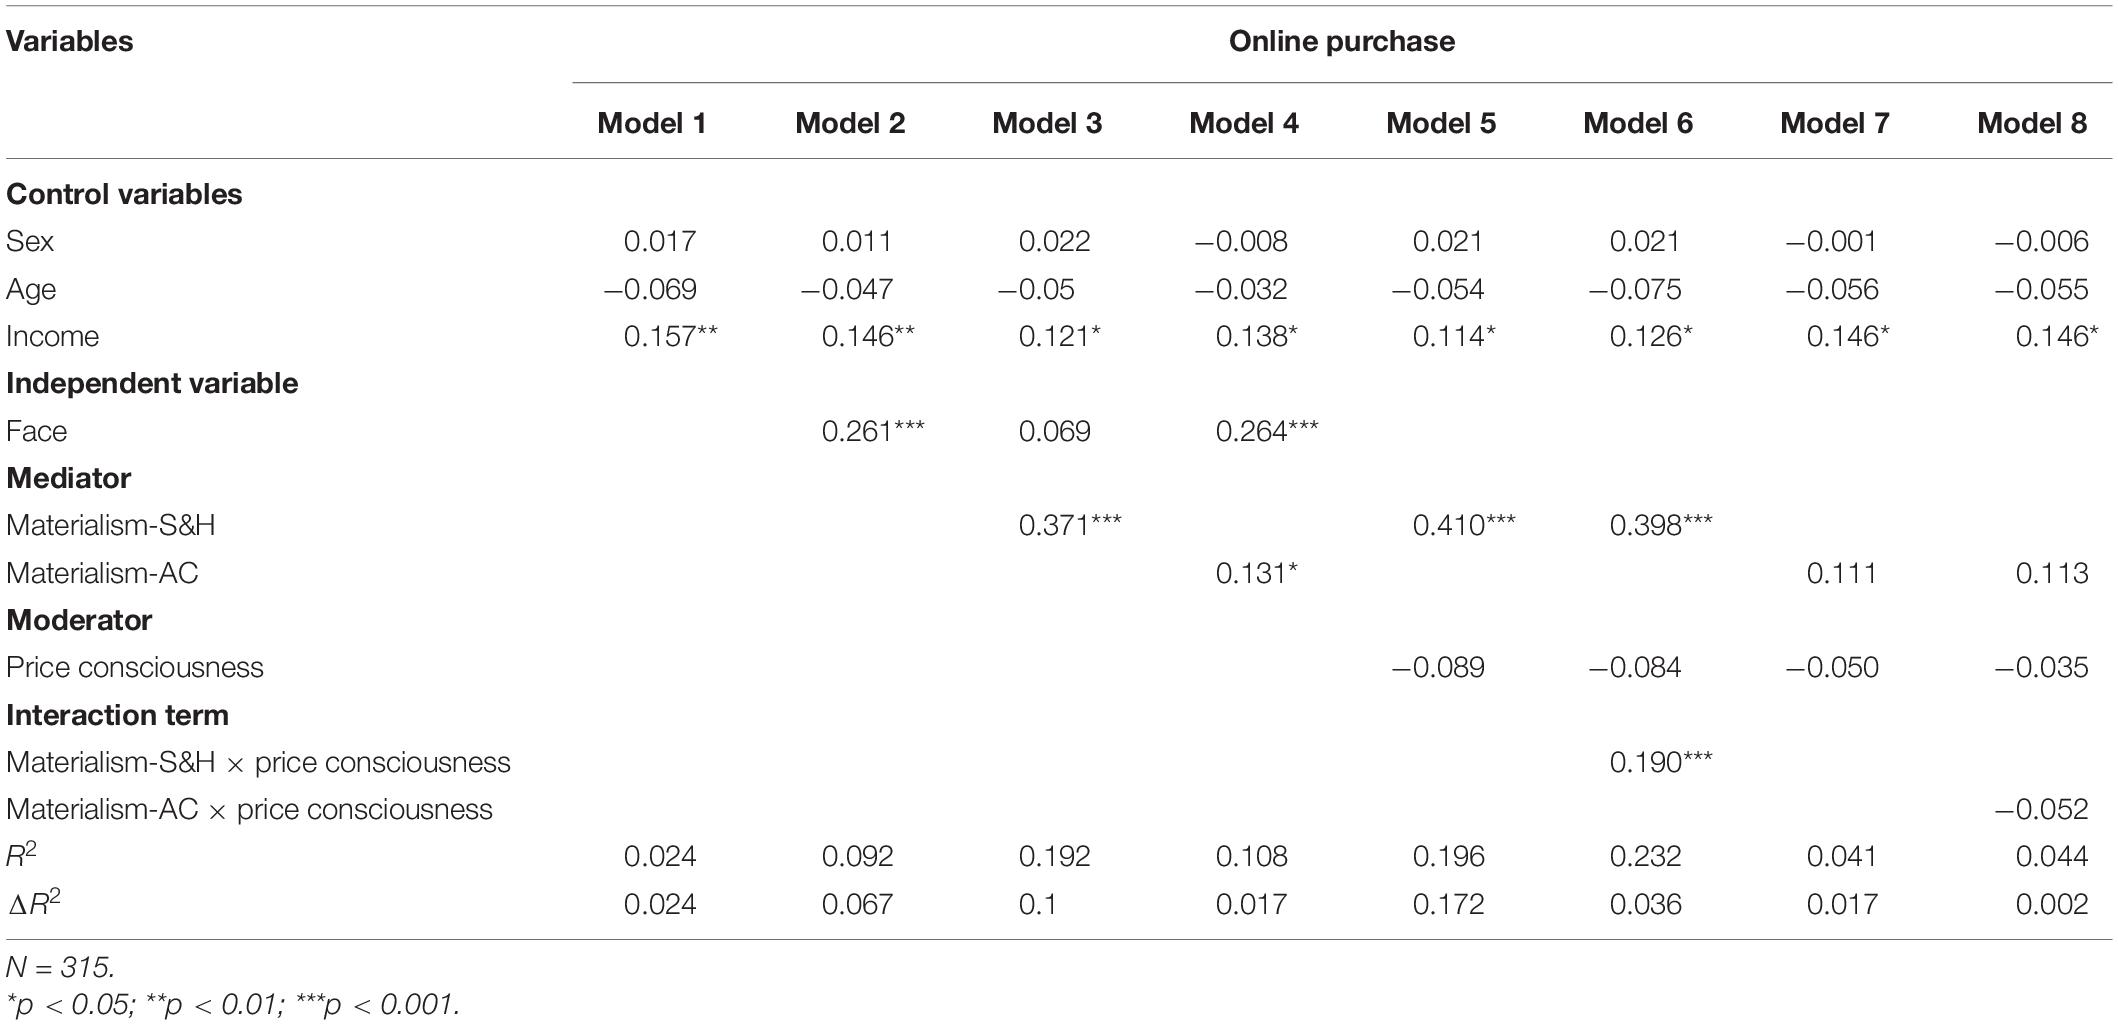This screenshot has width=2118, height=1025.
Task: Select the Model 6 column header
Action: point(1638,123)
